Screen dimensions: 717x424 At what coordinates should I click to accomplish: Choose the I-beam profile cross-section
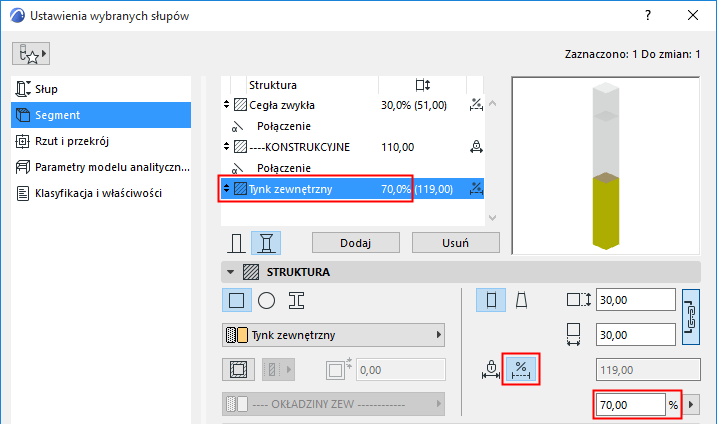296,300
